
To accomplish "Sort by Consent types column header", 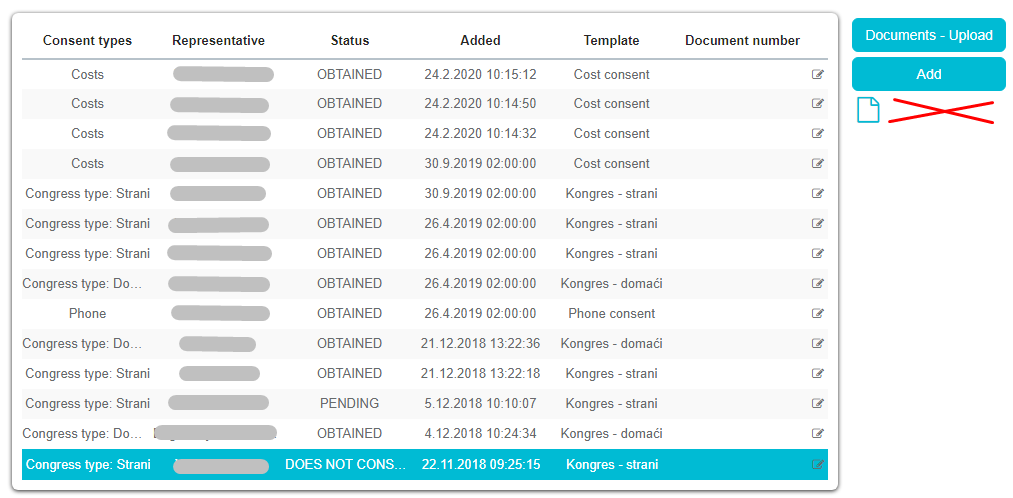I will click(87, 41).
